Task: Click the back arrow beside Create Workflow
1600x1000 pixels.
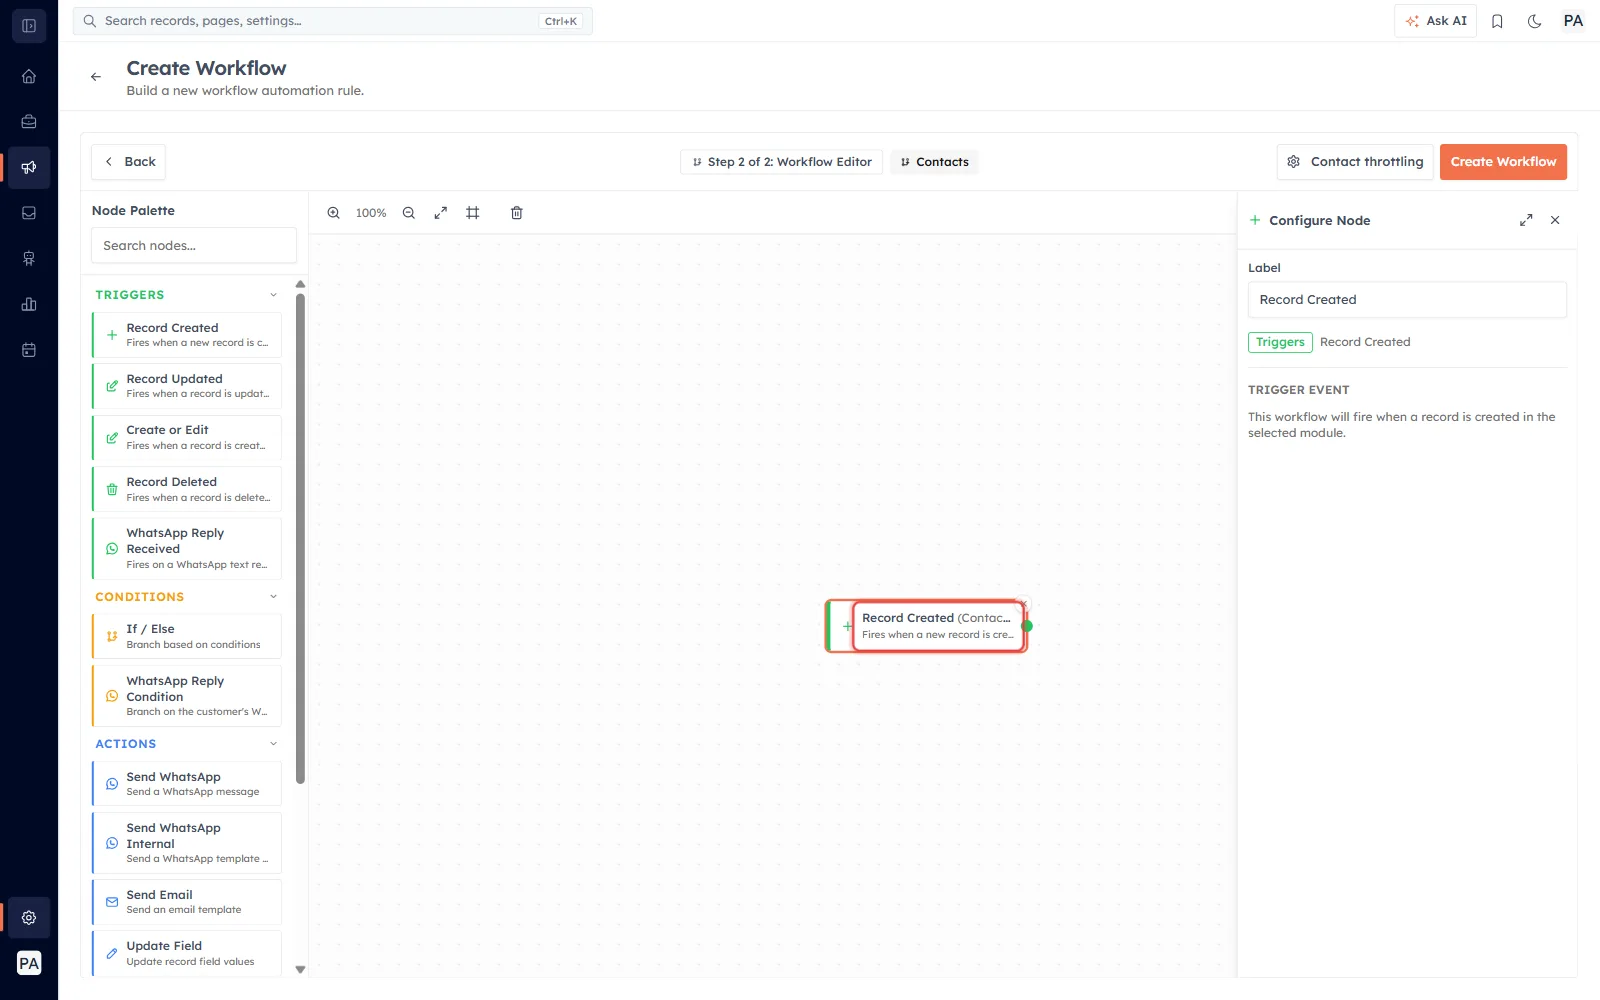Action: (x=96, y=77)
